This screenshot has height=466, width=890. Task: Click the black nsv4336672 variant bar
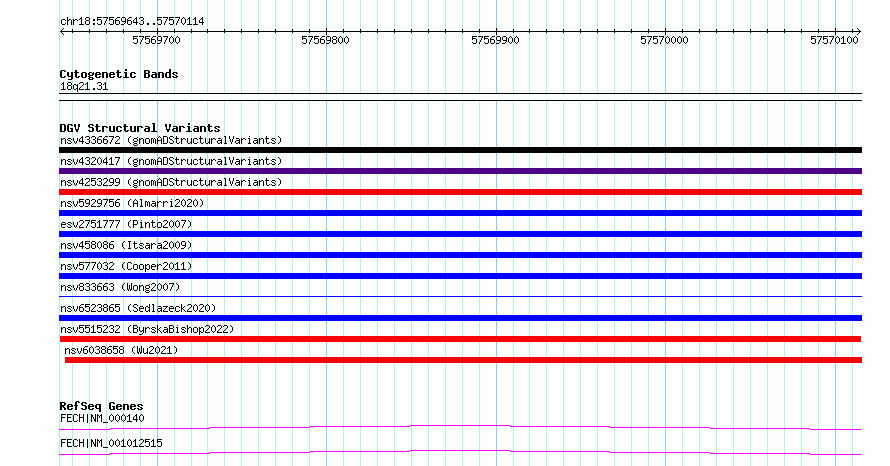pos(460,150)
